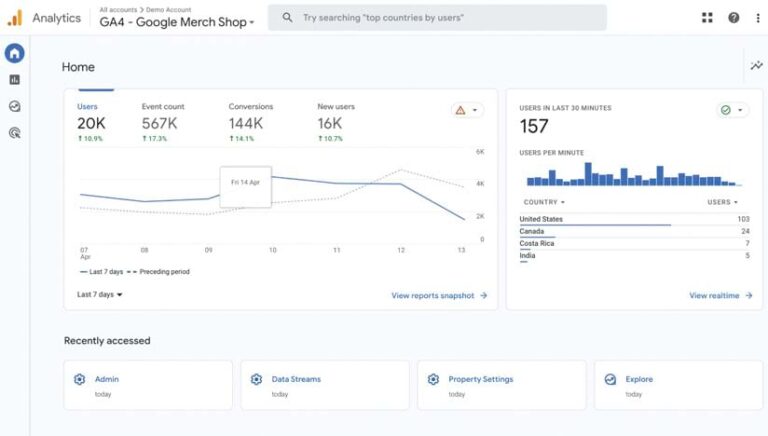Click the search bar input field
The image size is (768, 436).
[437, 18]
